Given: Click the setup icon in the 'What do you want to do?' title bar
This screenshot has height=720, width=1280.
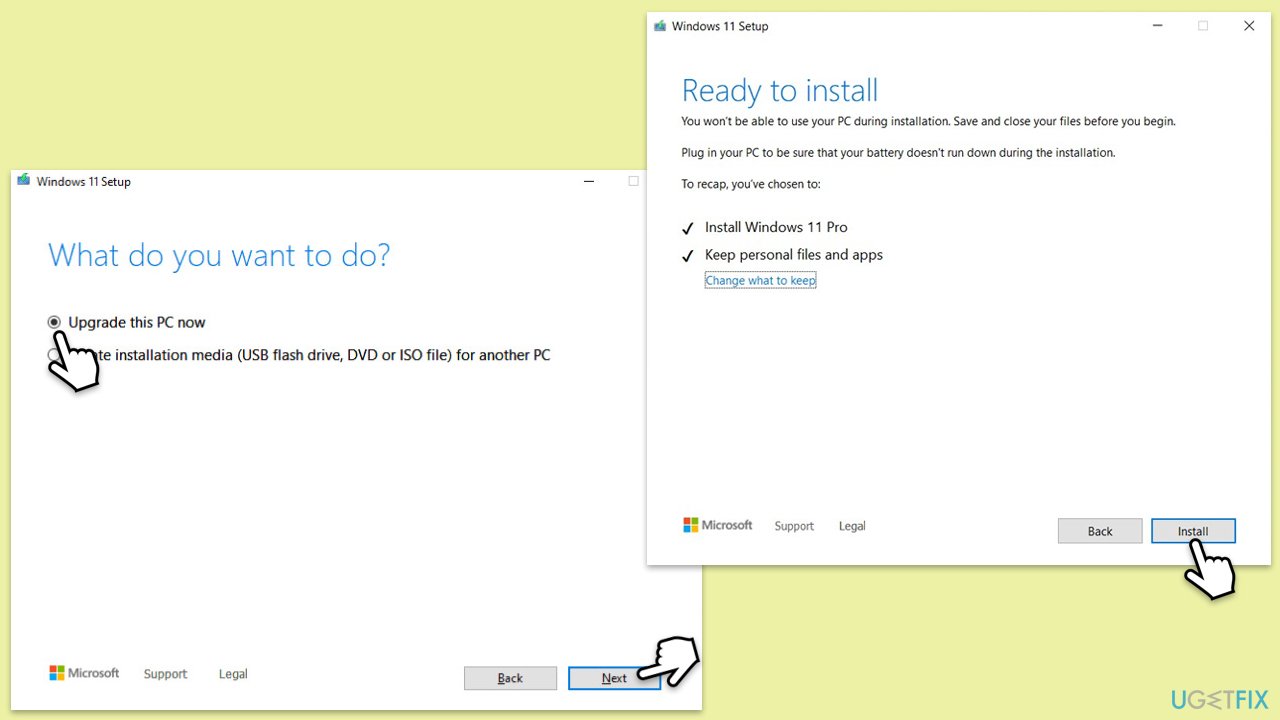Looking at the screenshot, I should (23, 181).
